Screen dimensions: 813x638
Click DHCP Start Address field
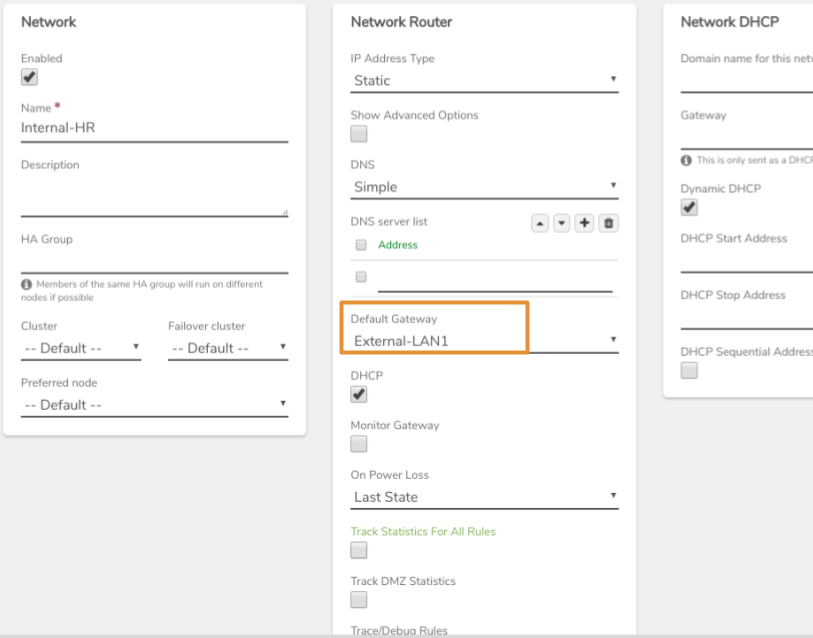tap(747, 261)
